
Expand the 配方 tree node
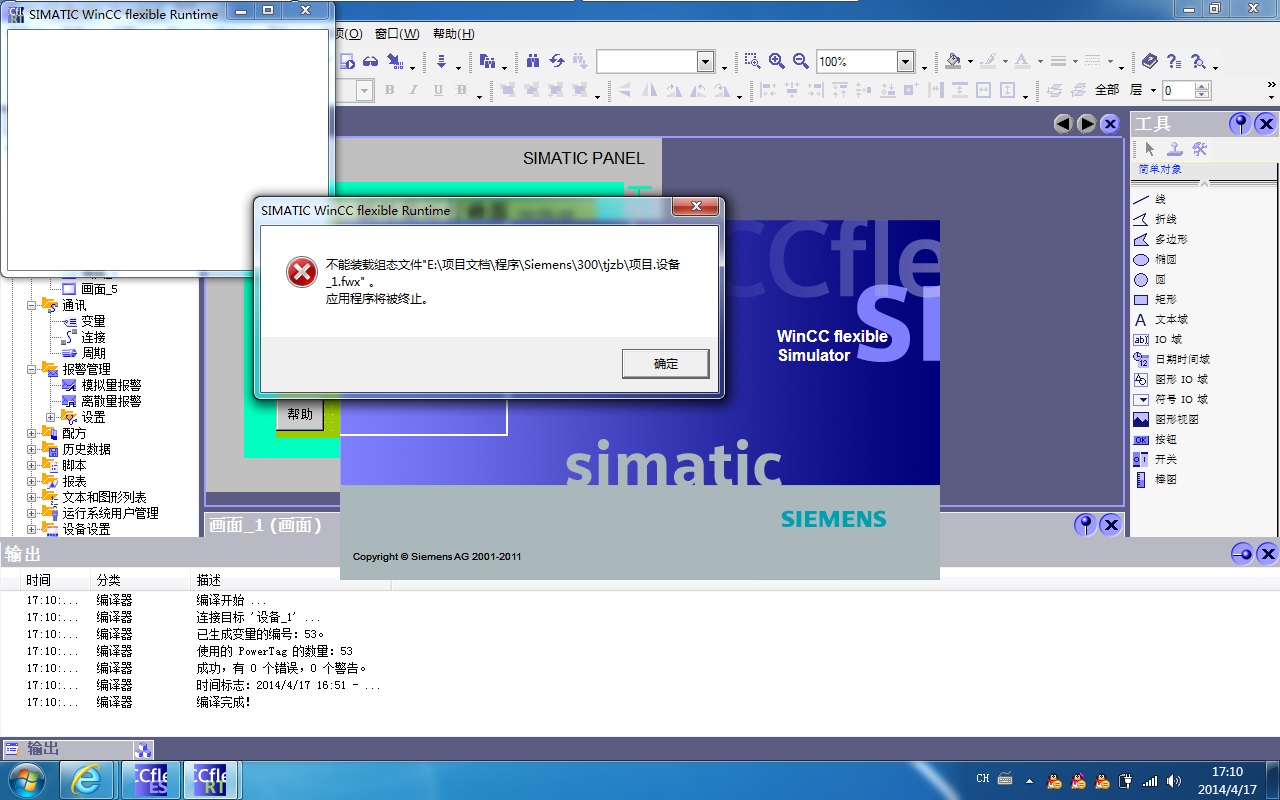pos(32,433)
